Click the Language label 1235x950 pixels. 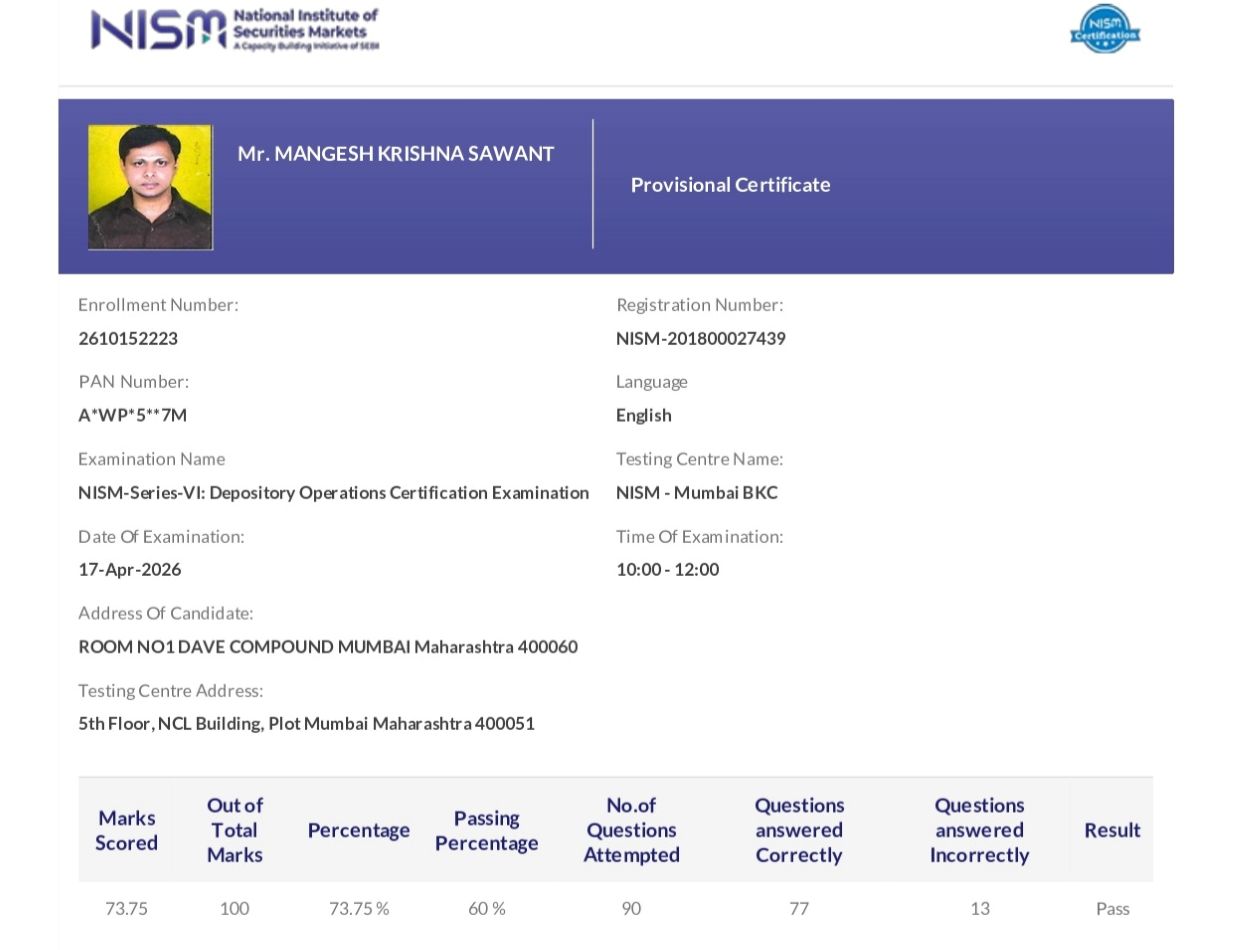tap(652, 381)
